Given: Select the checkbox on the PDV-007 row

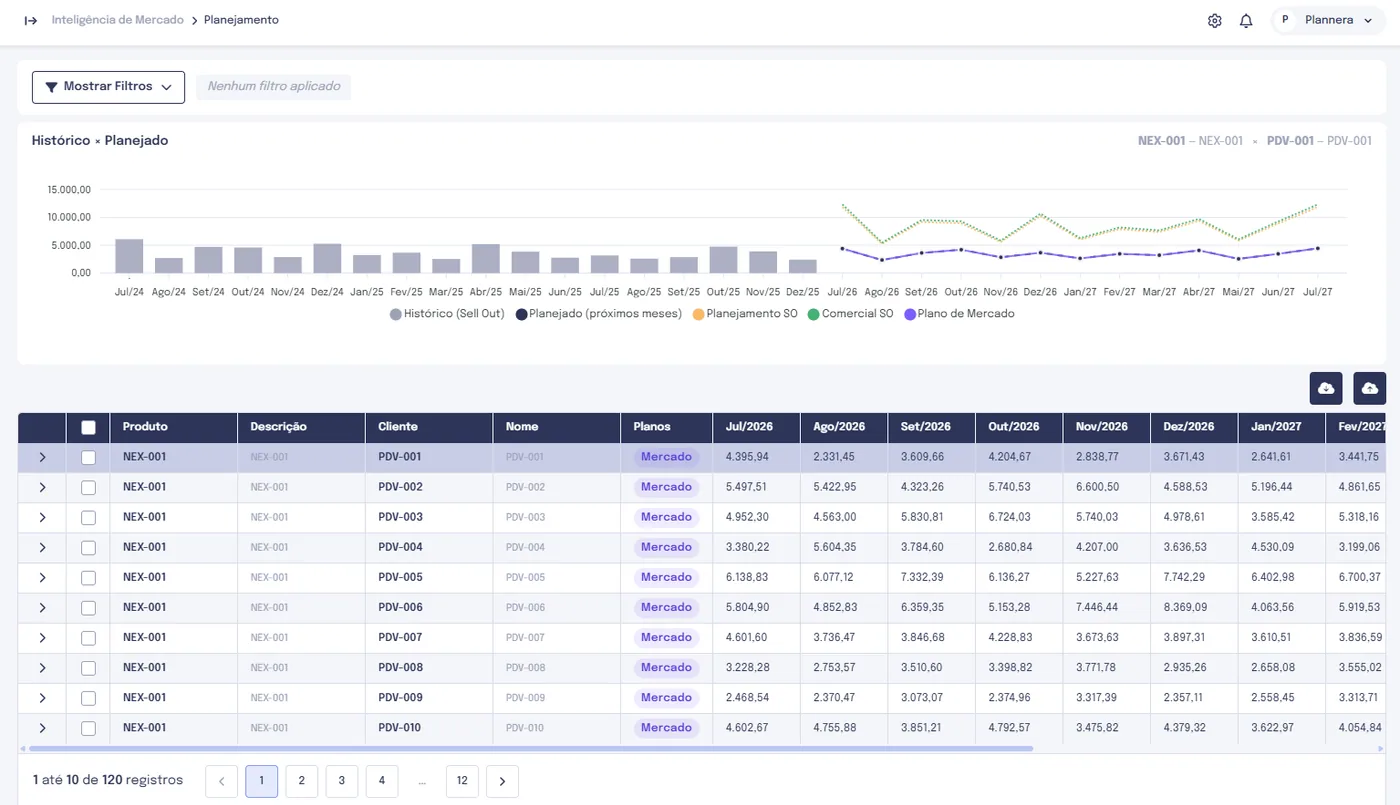Looking at the screenshot, I should tap(88, 637).
